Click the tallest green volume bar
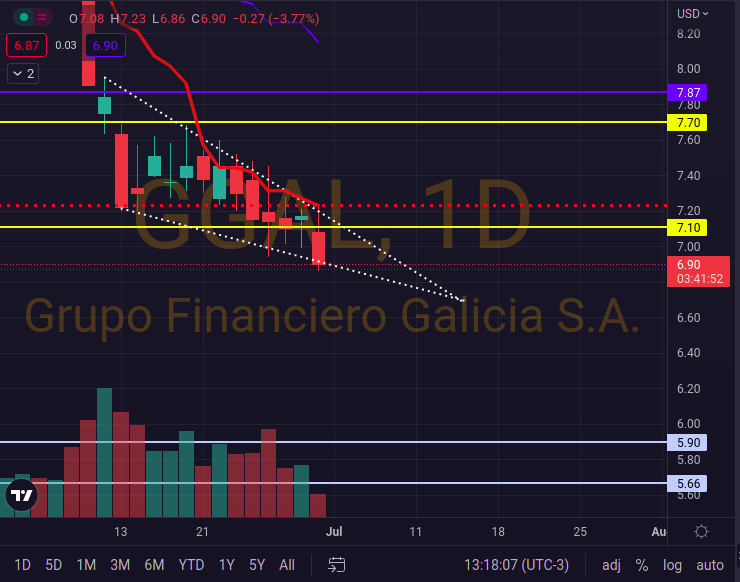The image size is (740, 582). pos(104,452)
